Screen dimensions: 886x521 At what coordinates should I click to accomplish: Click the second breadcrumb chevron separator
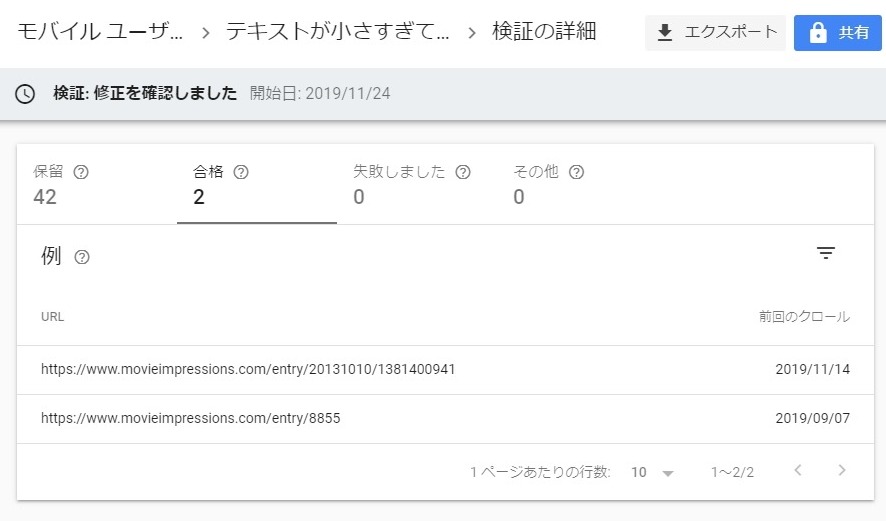click(472, 34)
